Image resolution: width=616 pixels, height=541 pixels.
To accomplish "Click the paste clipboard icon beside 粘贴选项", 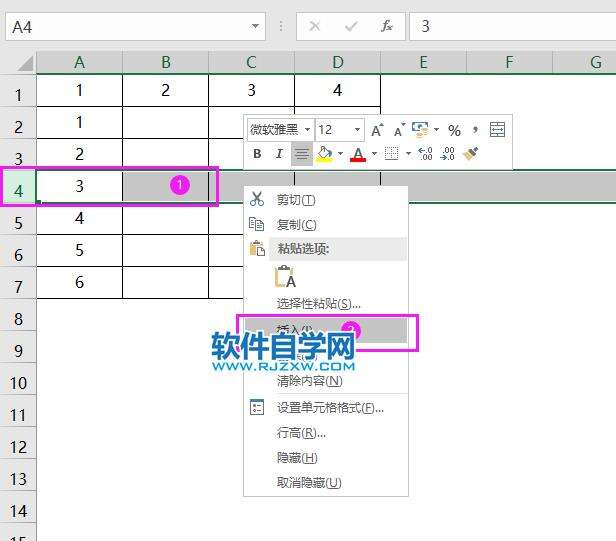I will coord(257,248).
